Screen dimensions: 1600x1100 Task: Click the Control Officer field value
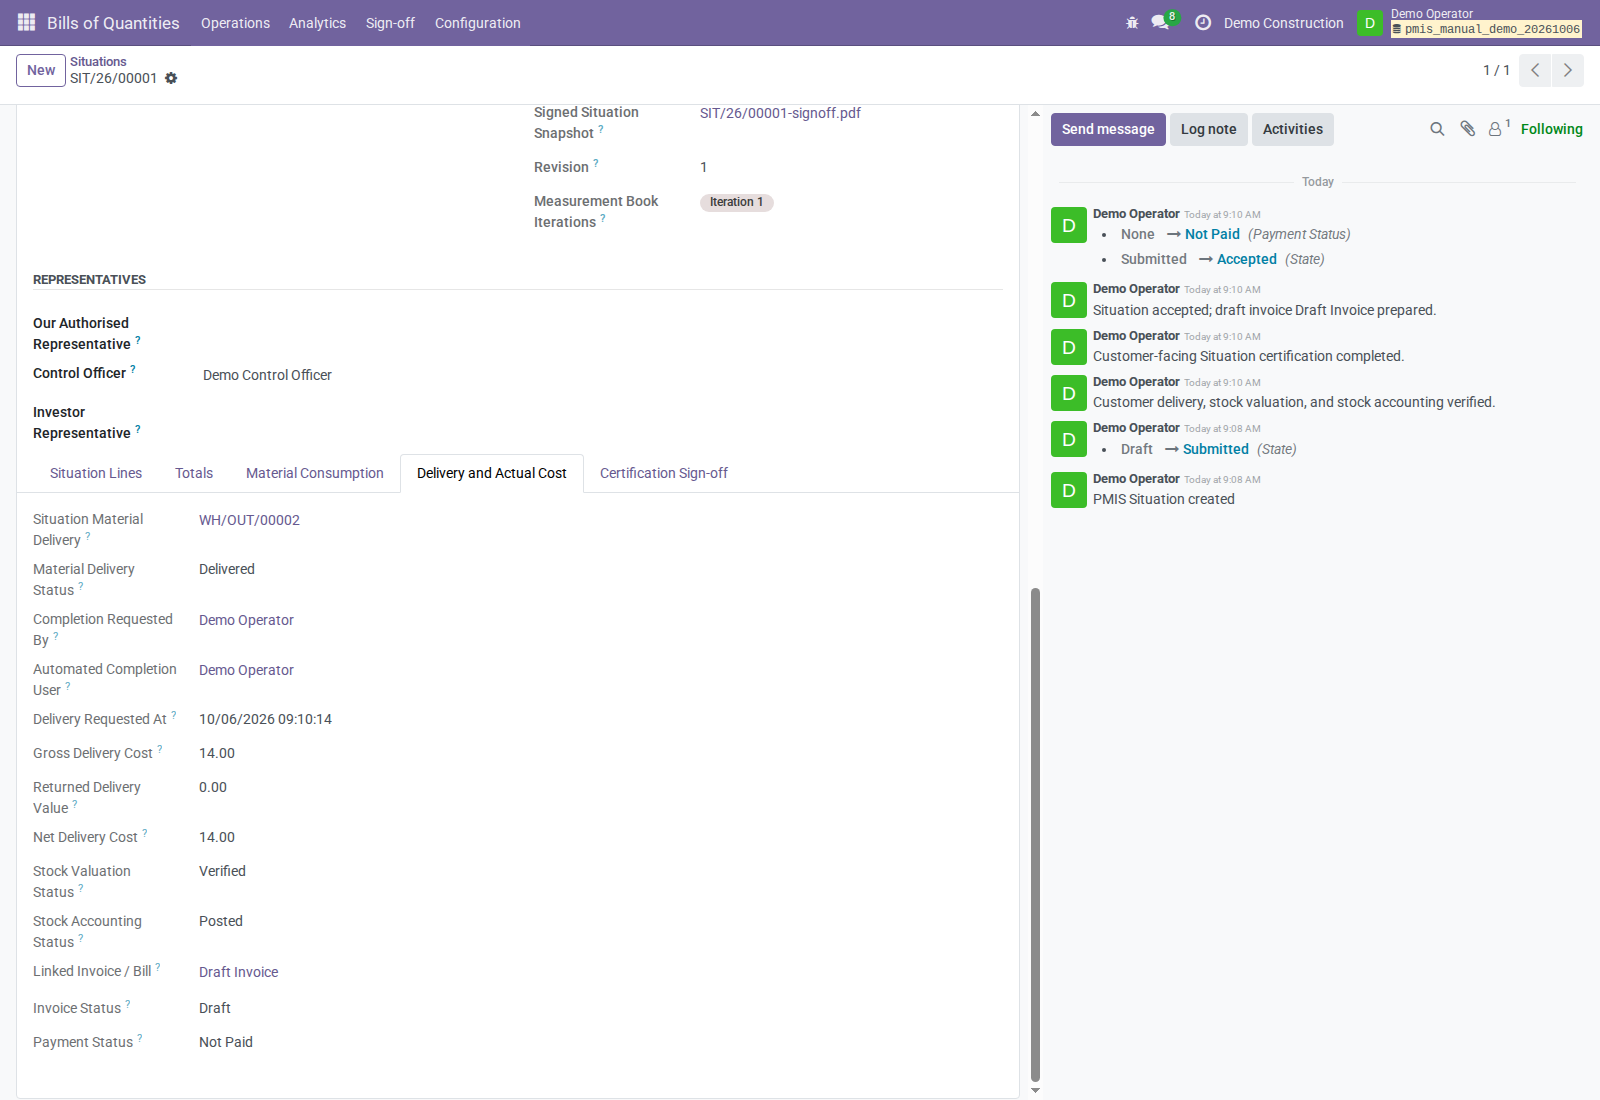pyautogui.click(x=267, y=375)
